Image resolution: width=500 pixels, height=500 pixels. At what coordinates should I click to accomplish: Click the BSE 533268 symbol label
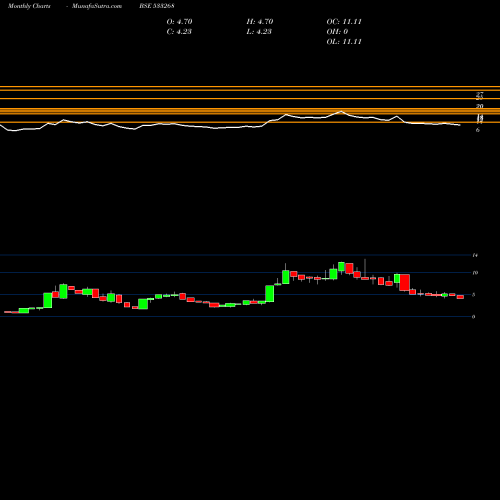(x=157, y=6)
